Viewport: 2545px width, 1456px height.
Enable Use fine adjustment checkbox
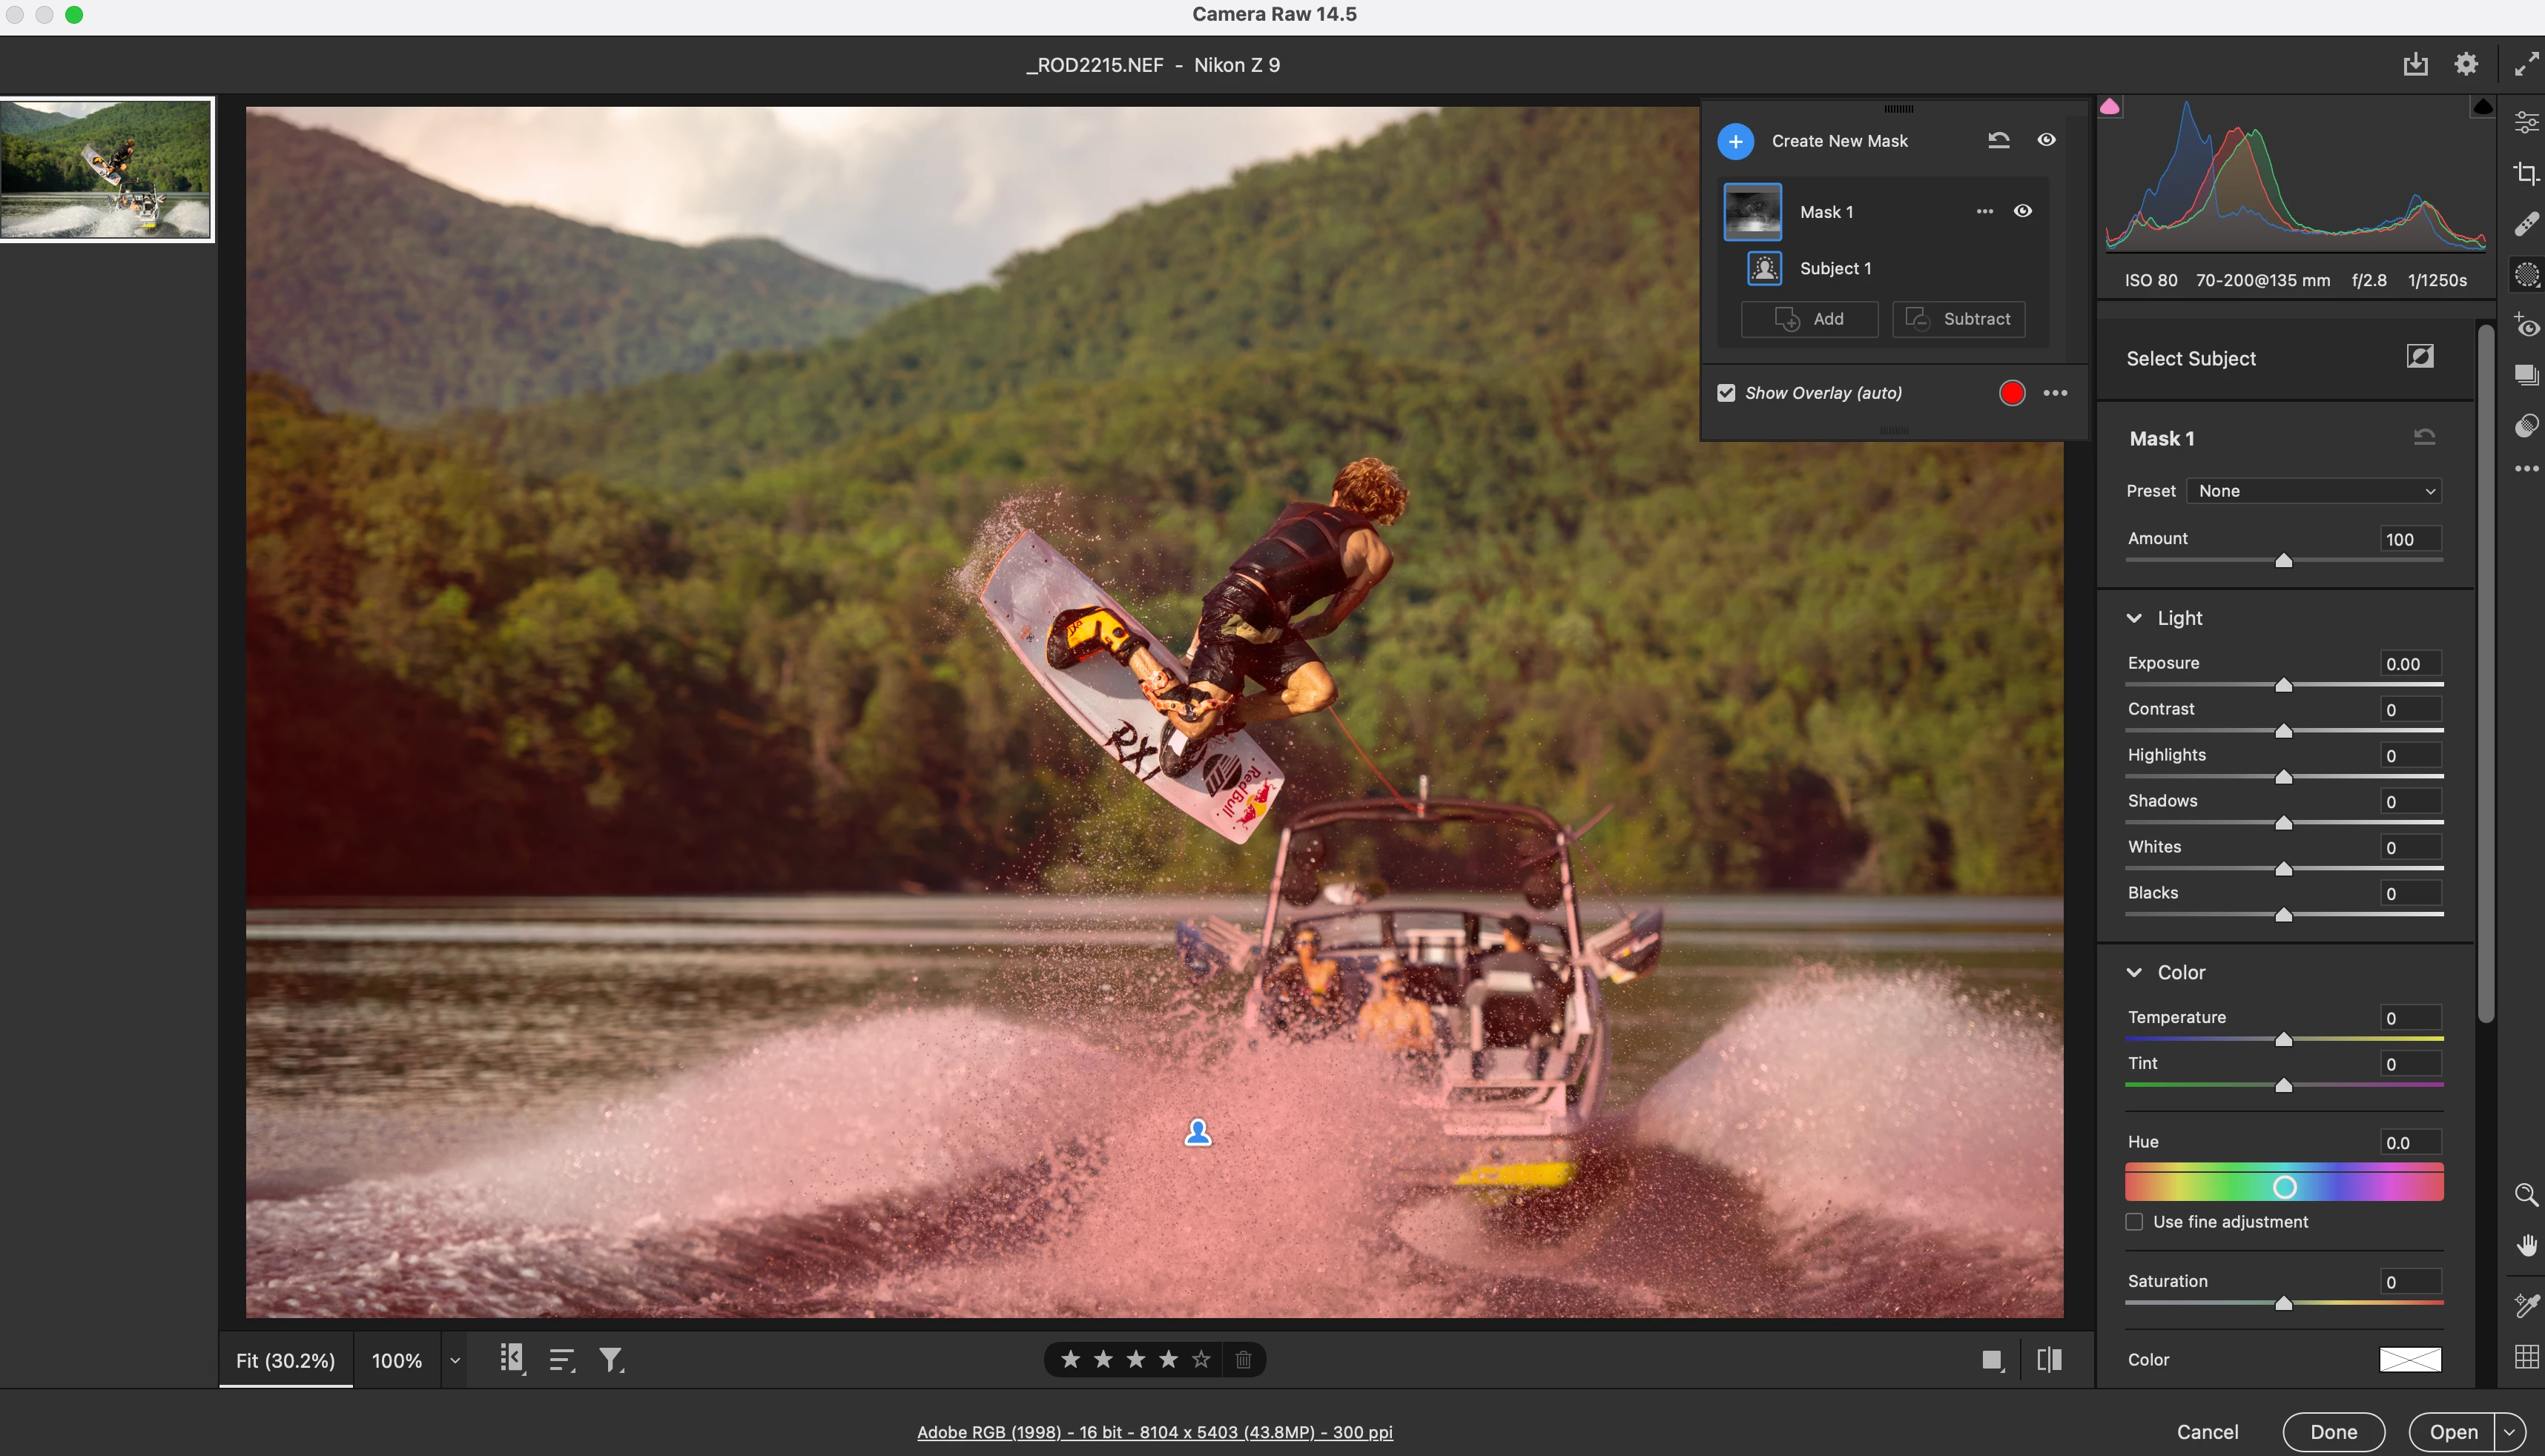[2134, 1222]
